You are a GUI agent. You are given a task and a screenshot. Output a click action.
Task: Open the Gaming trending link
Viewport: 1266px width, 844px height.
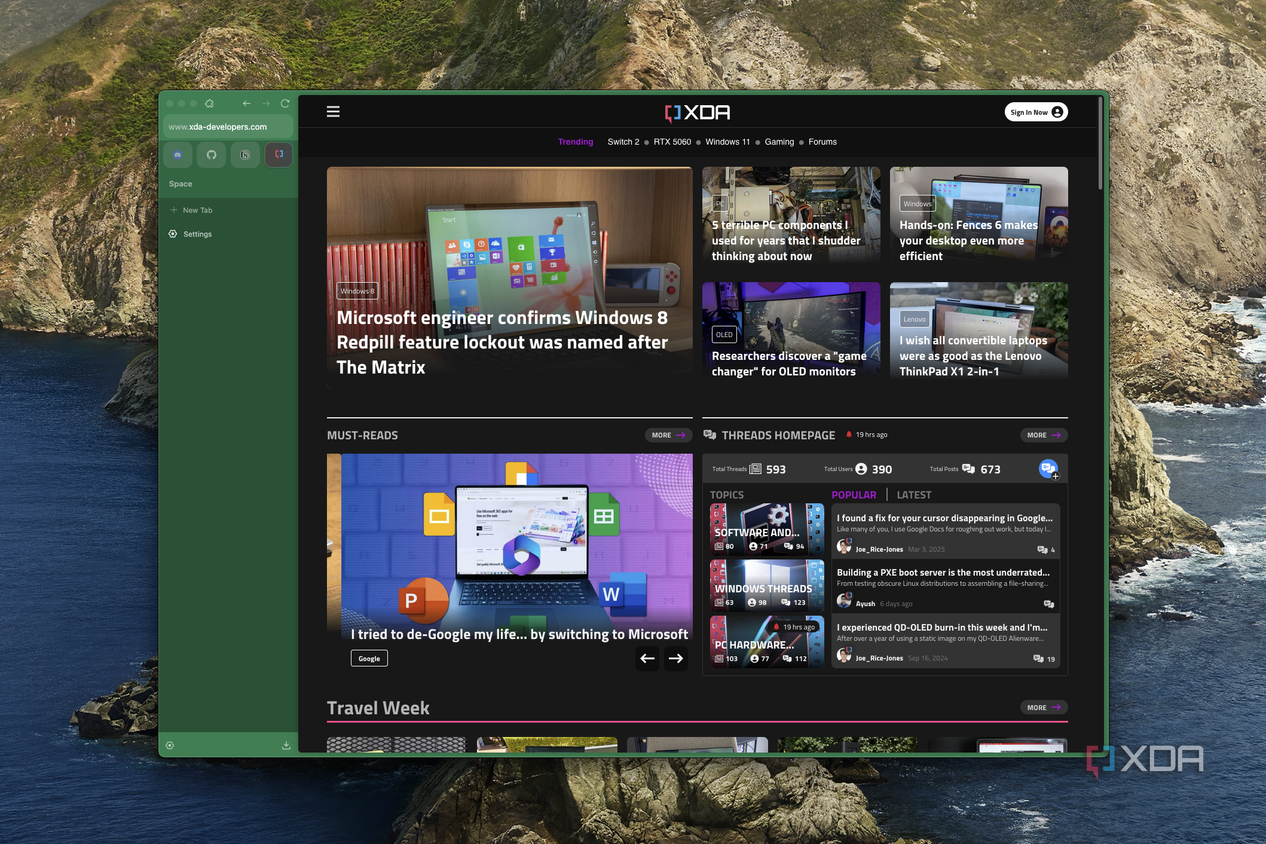click(779, 142)
